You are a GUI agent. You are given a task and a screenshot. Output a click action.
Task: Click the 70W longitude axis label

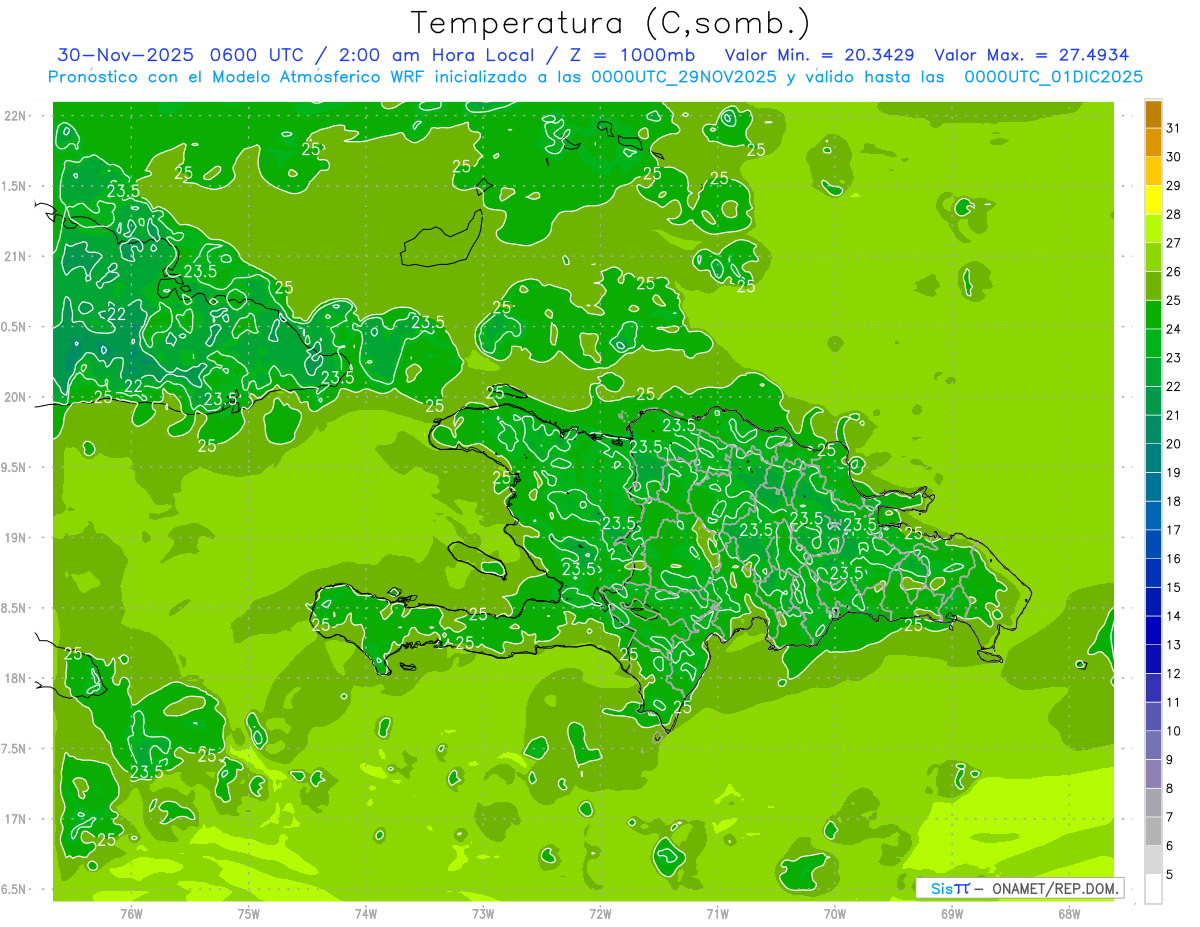[x=835, y=914]
